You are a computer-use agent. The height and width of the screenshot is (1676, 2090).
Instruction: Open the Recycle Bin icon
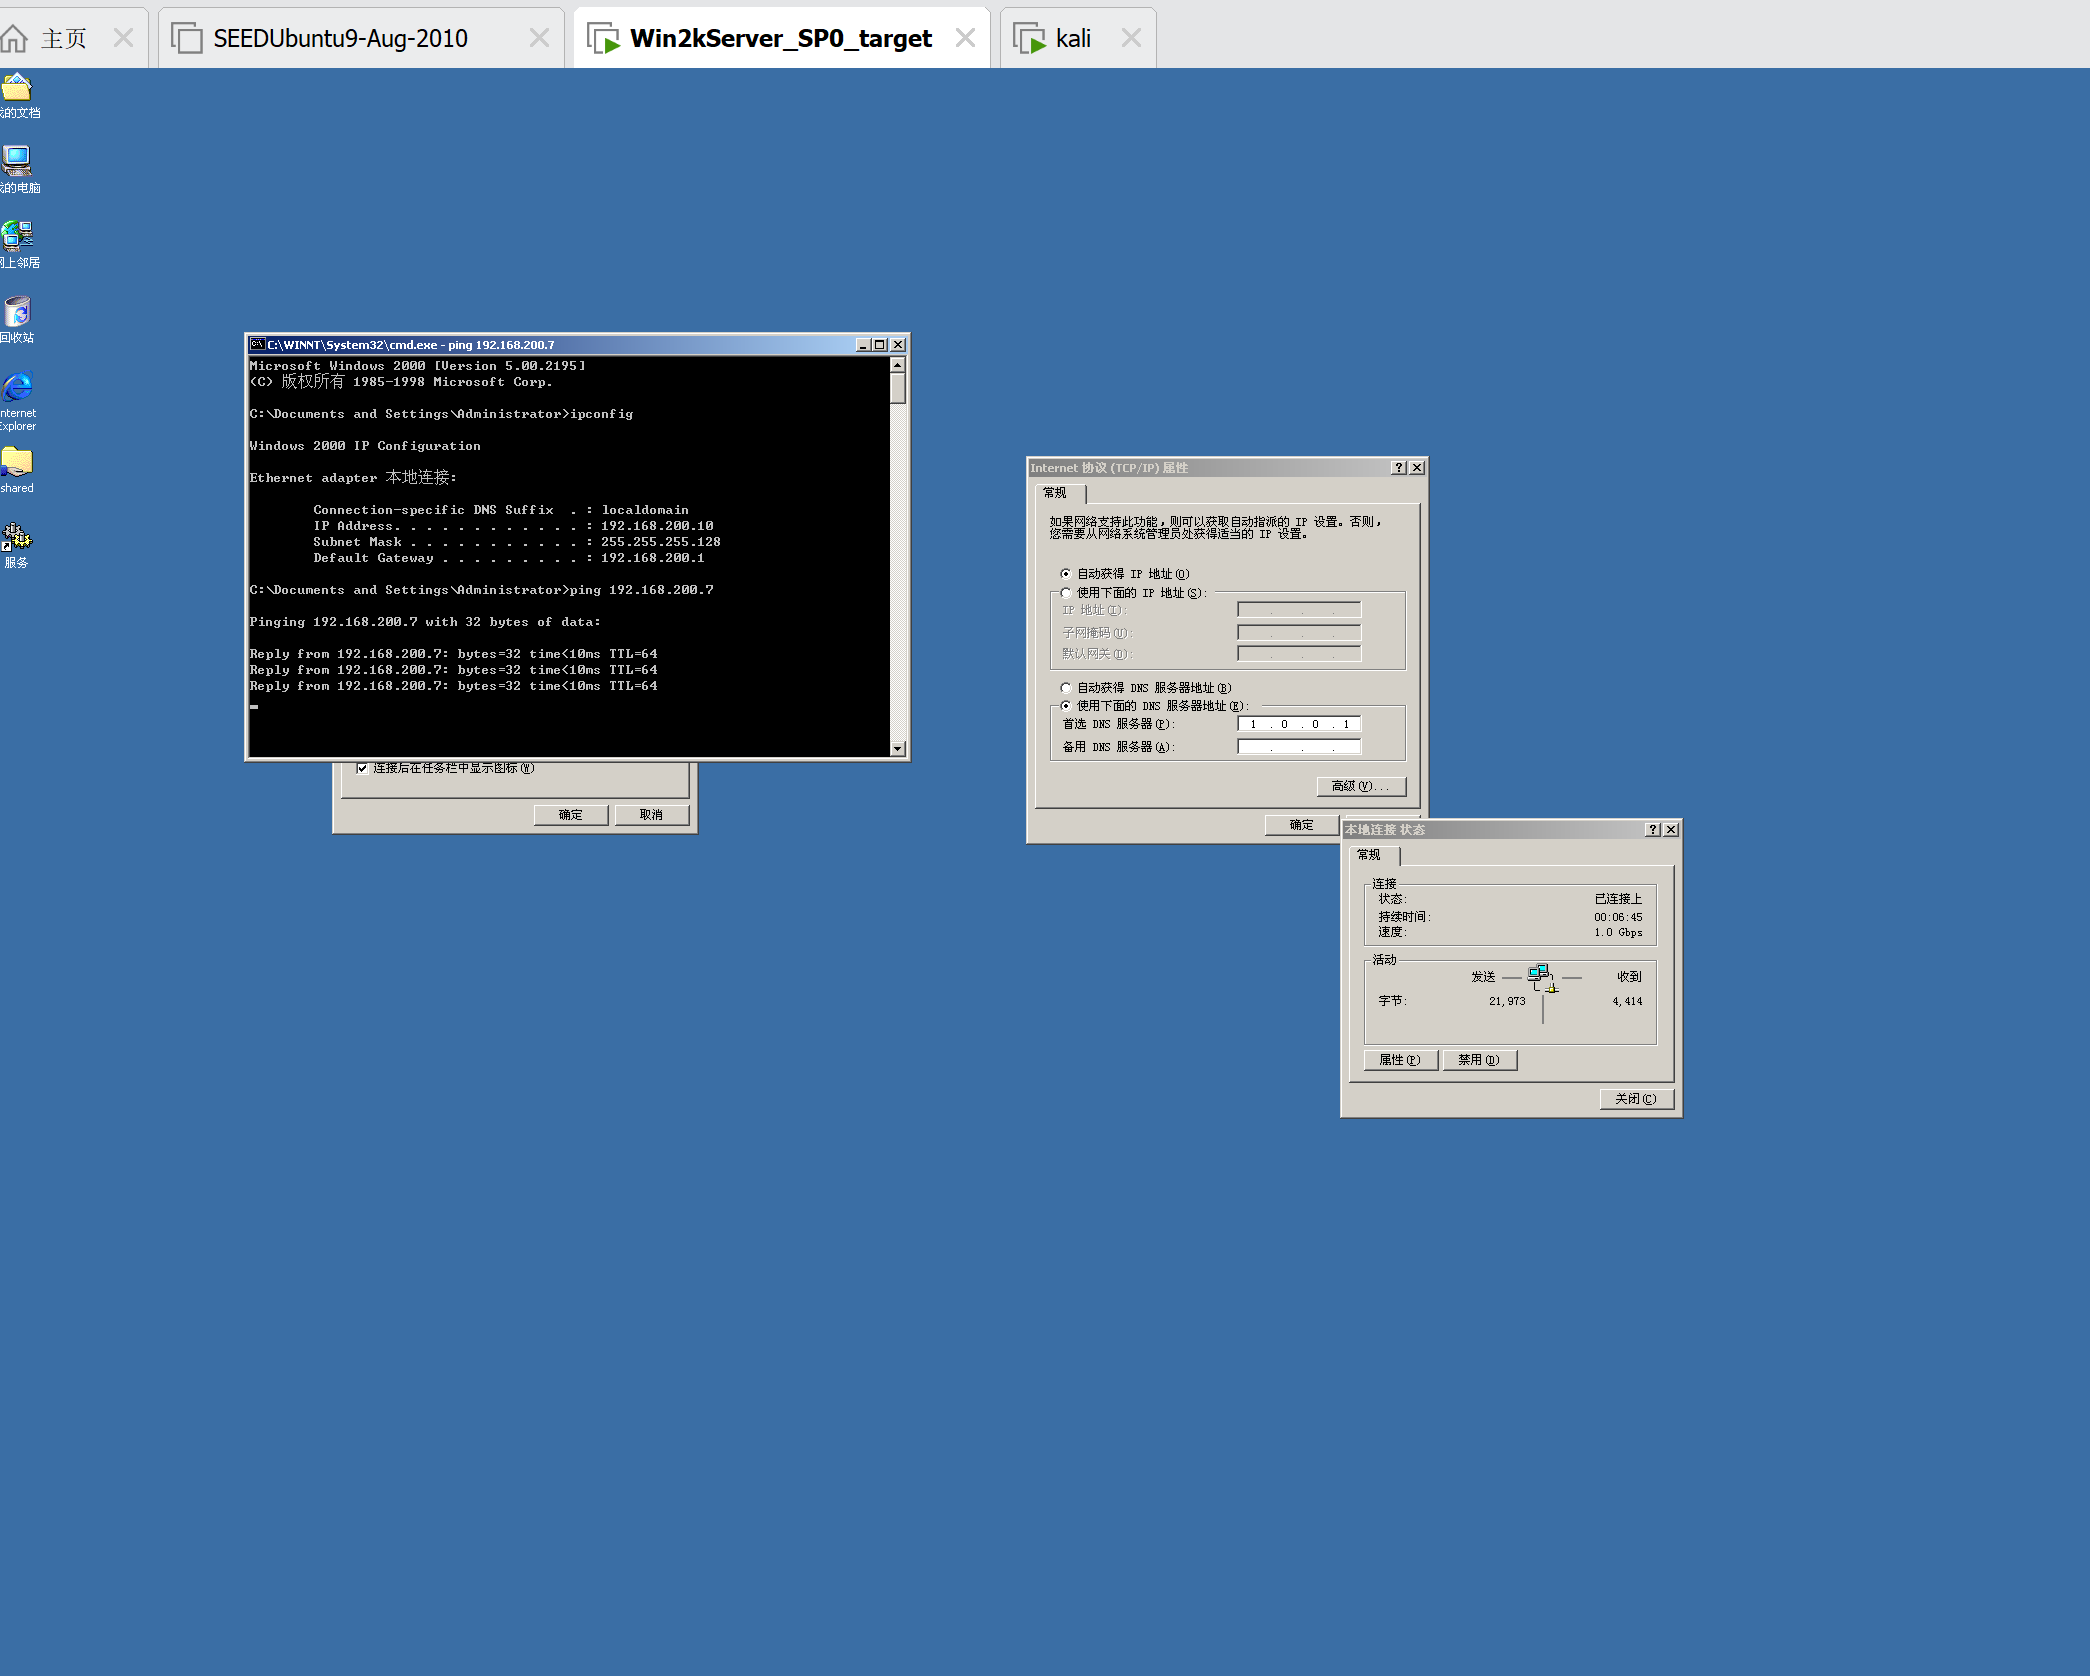coord(17,312)
